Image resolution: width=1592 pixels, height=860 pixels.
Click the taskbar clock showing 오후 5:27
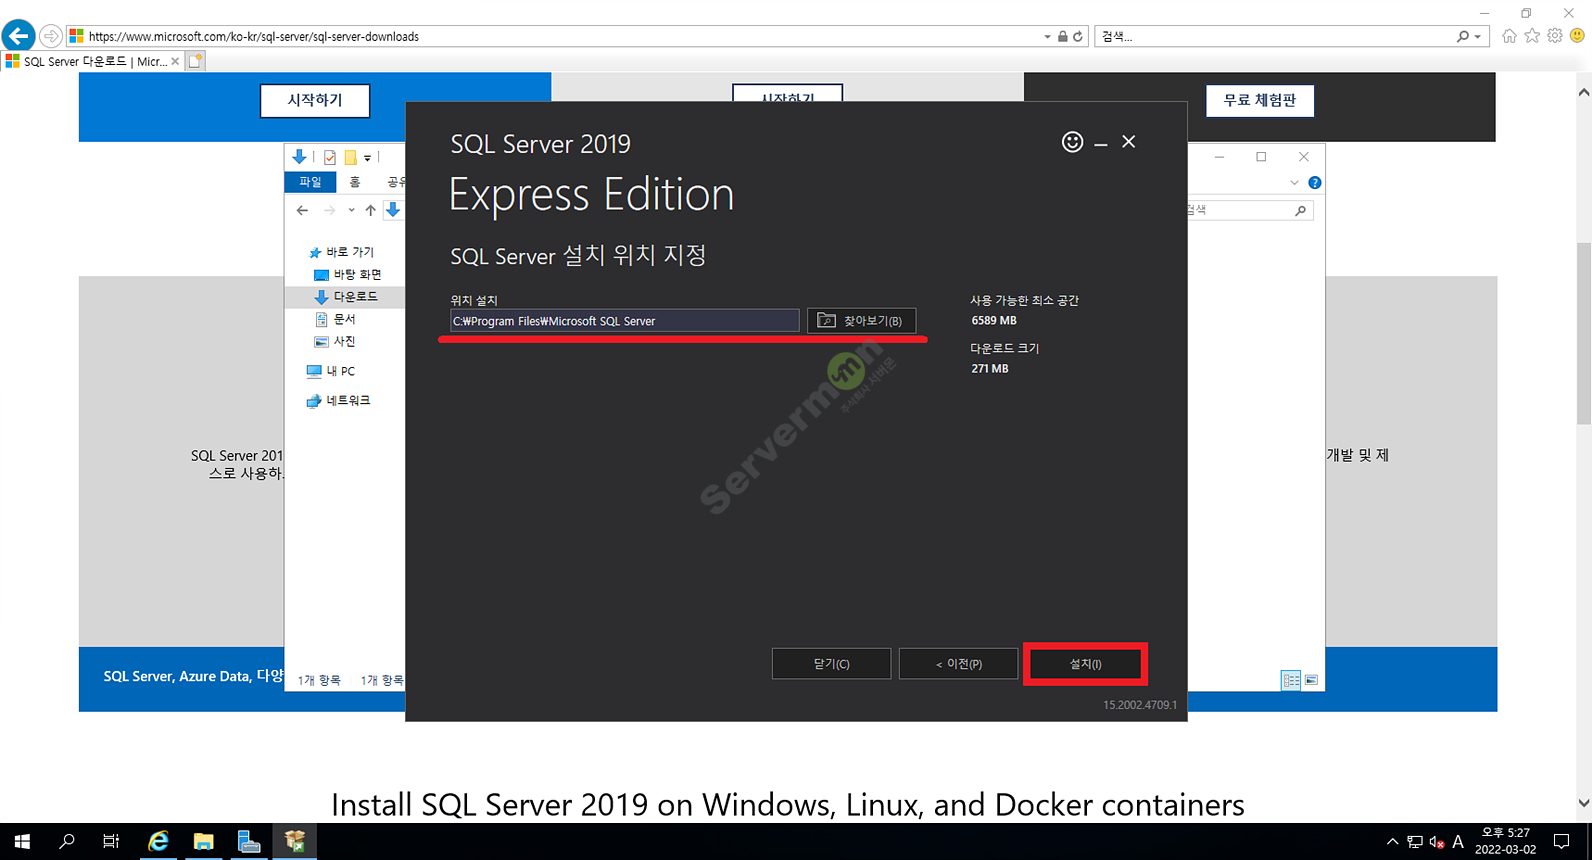(1505, 841)
